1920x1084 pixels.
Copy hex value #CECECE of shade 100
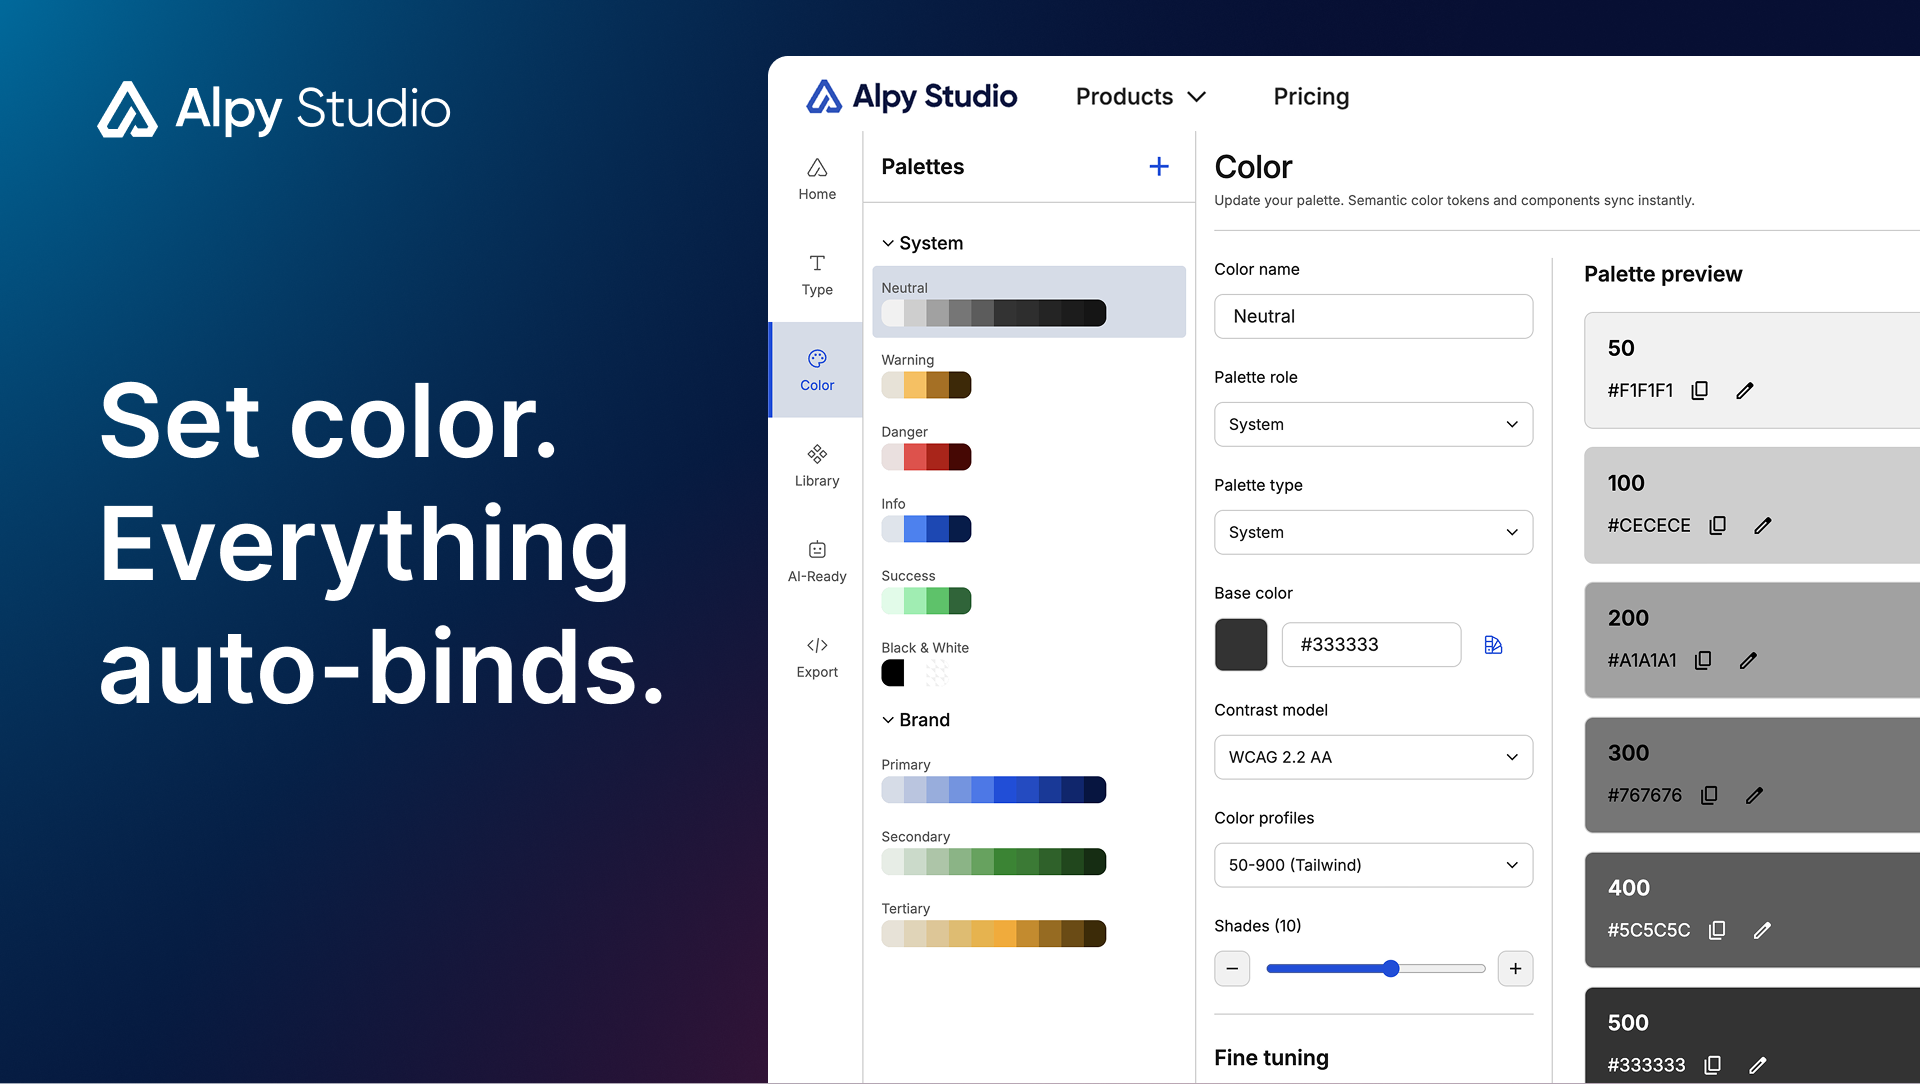(x=1717, y=525)
